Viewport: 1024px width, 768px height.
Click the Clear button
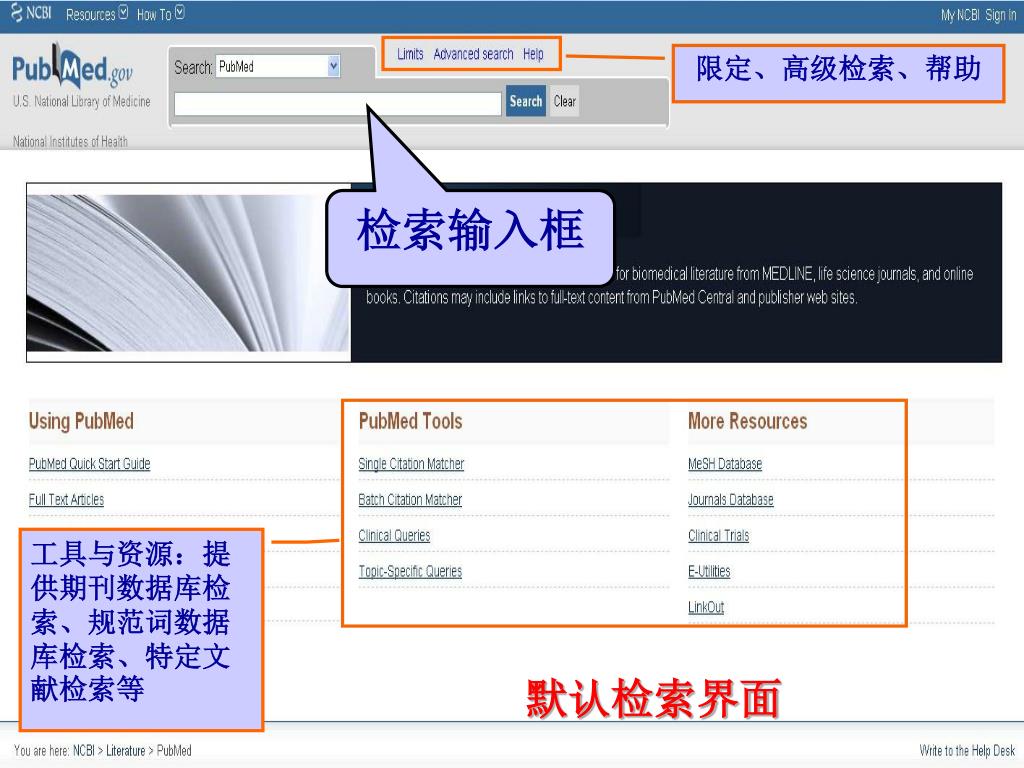coord(565,101)
